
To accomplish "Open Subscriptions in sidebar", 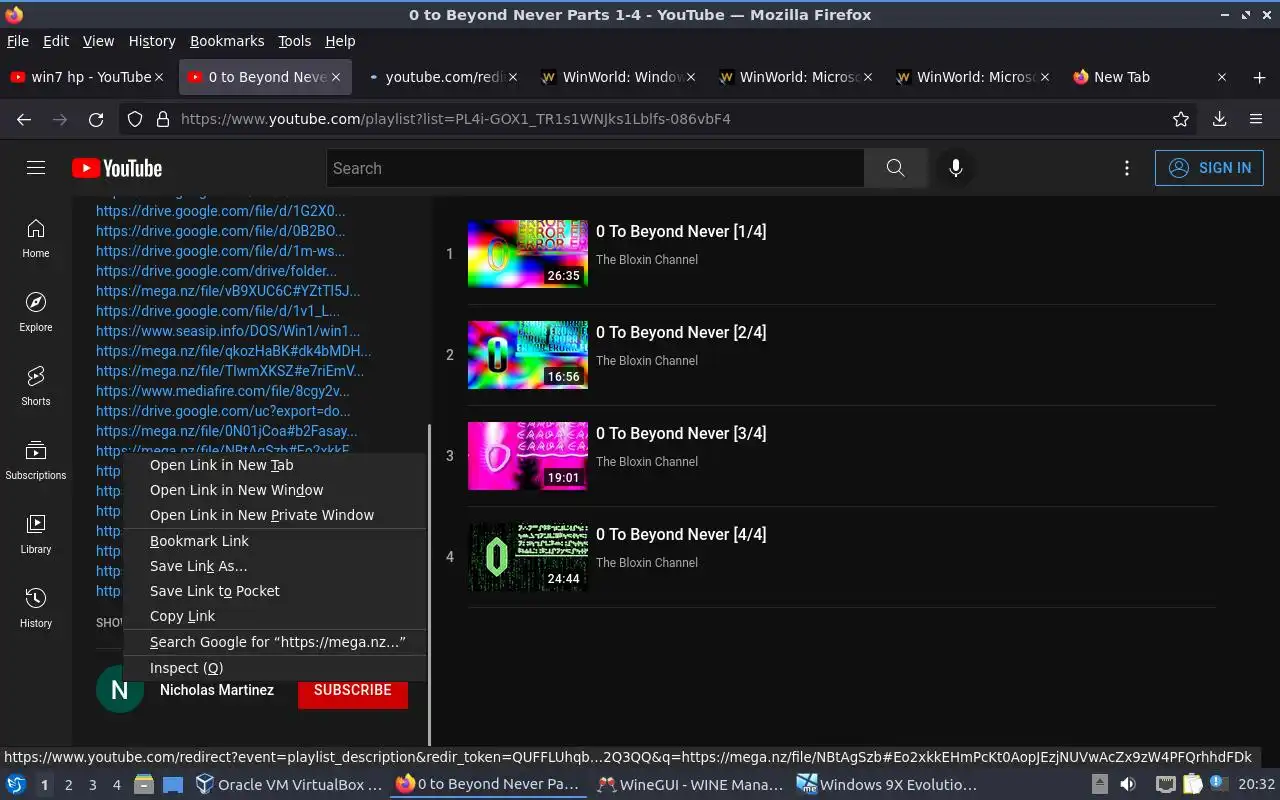I will pos(36,460).
